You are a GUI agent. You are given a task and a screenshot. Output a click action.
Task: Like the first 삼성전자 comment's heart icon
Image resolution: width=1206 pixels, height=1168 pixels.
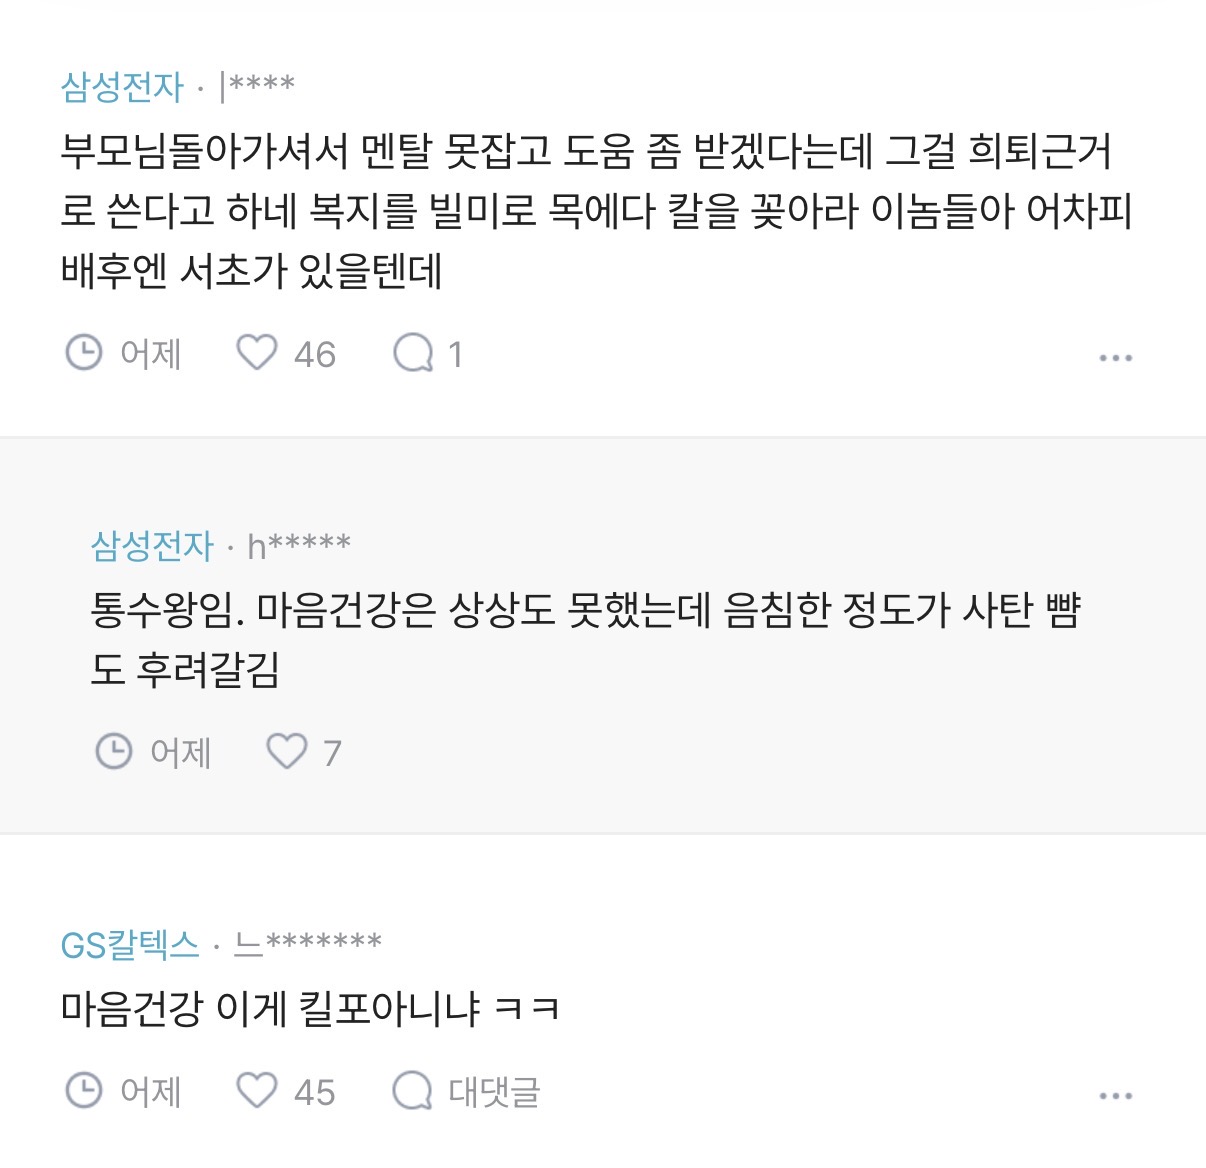[256, 353]
